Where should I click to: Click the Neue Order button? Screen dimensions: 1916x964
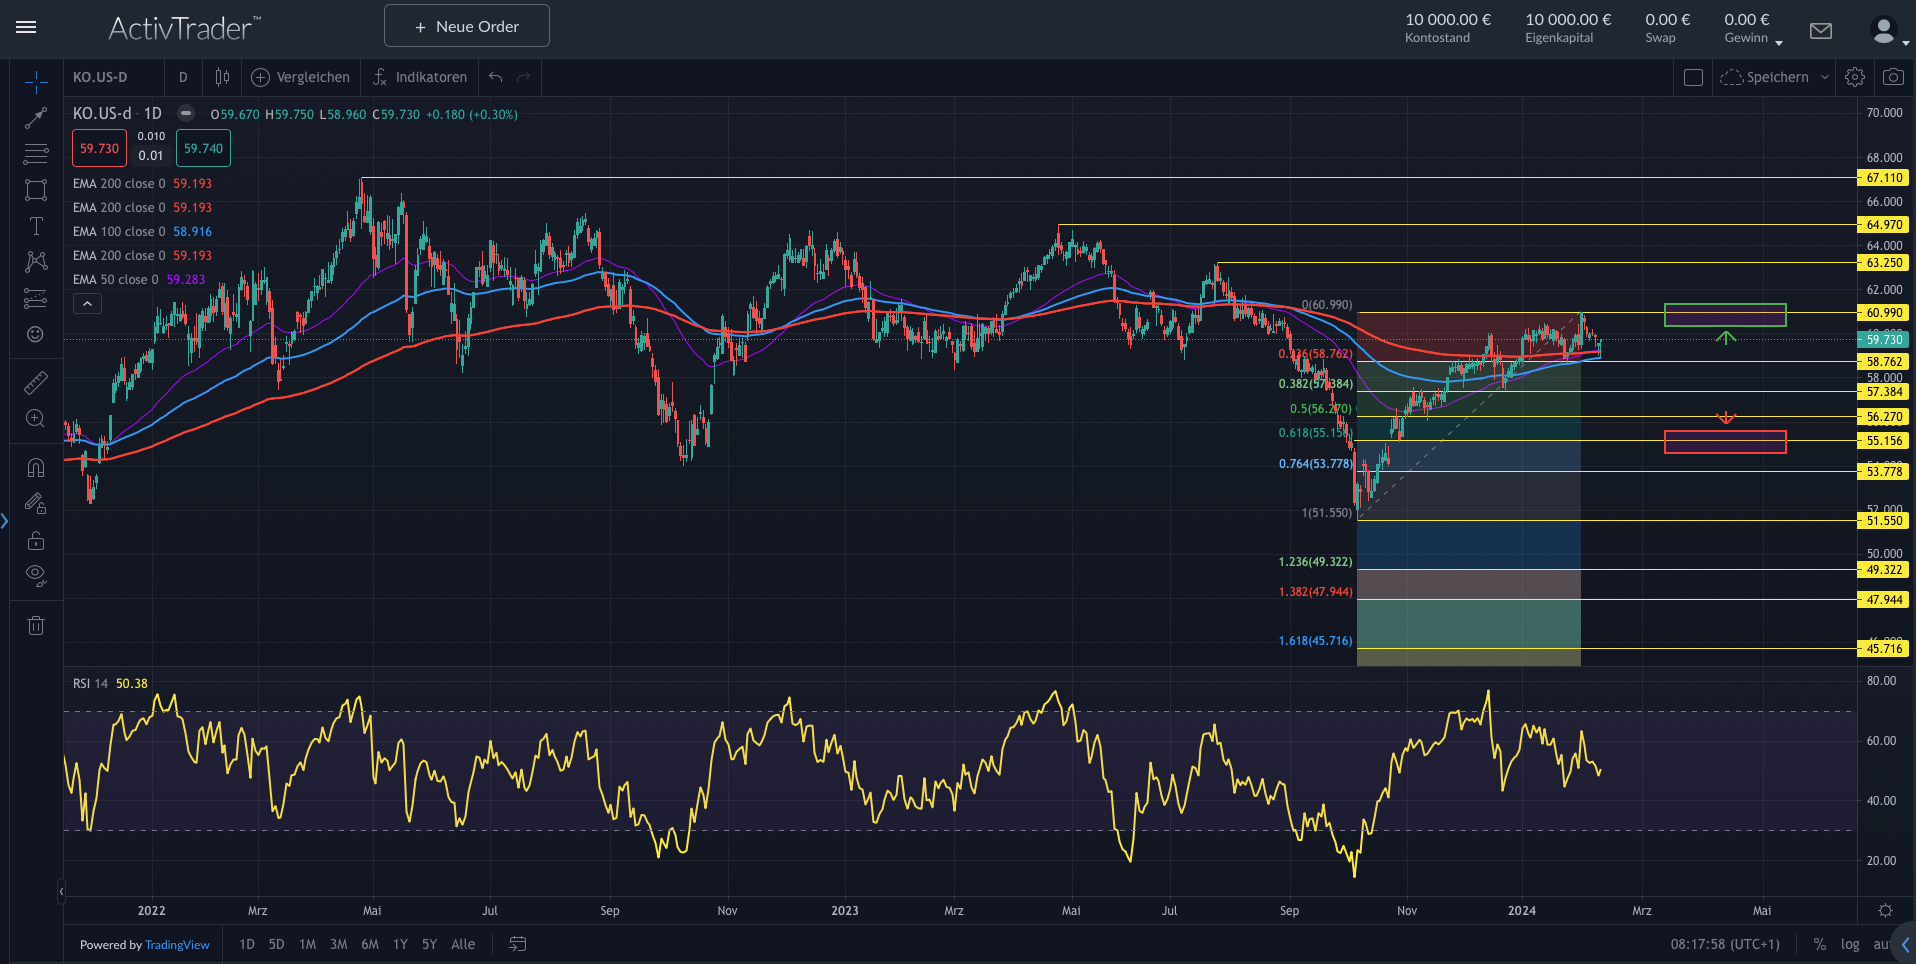(466, 27)
